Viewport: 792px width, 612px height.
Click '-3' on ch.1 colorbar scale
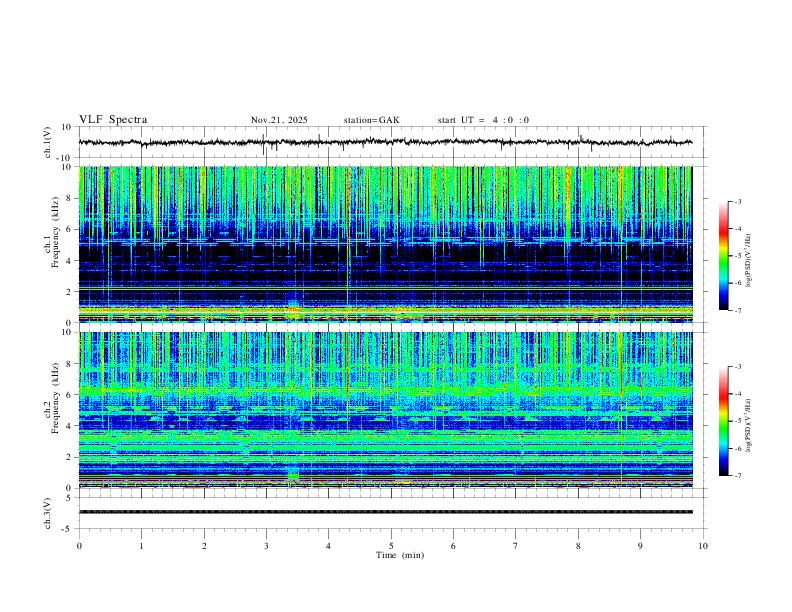coord(737,201)
